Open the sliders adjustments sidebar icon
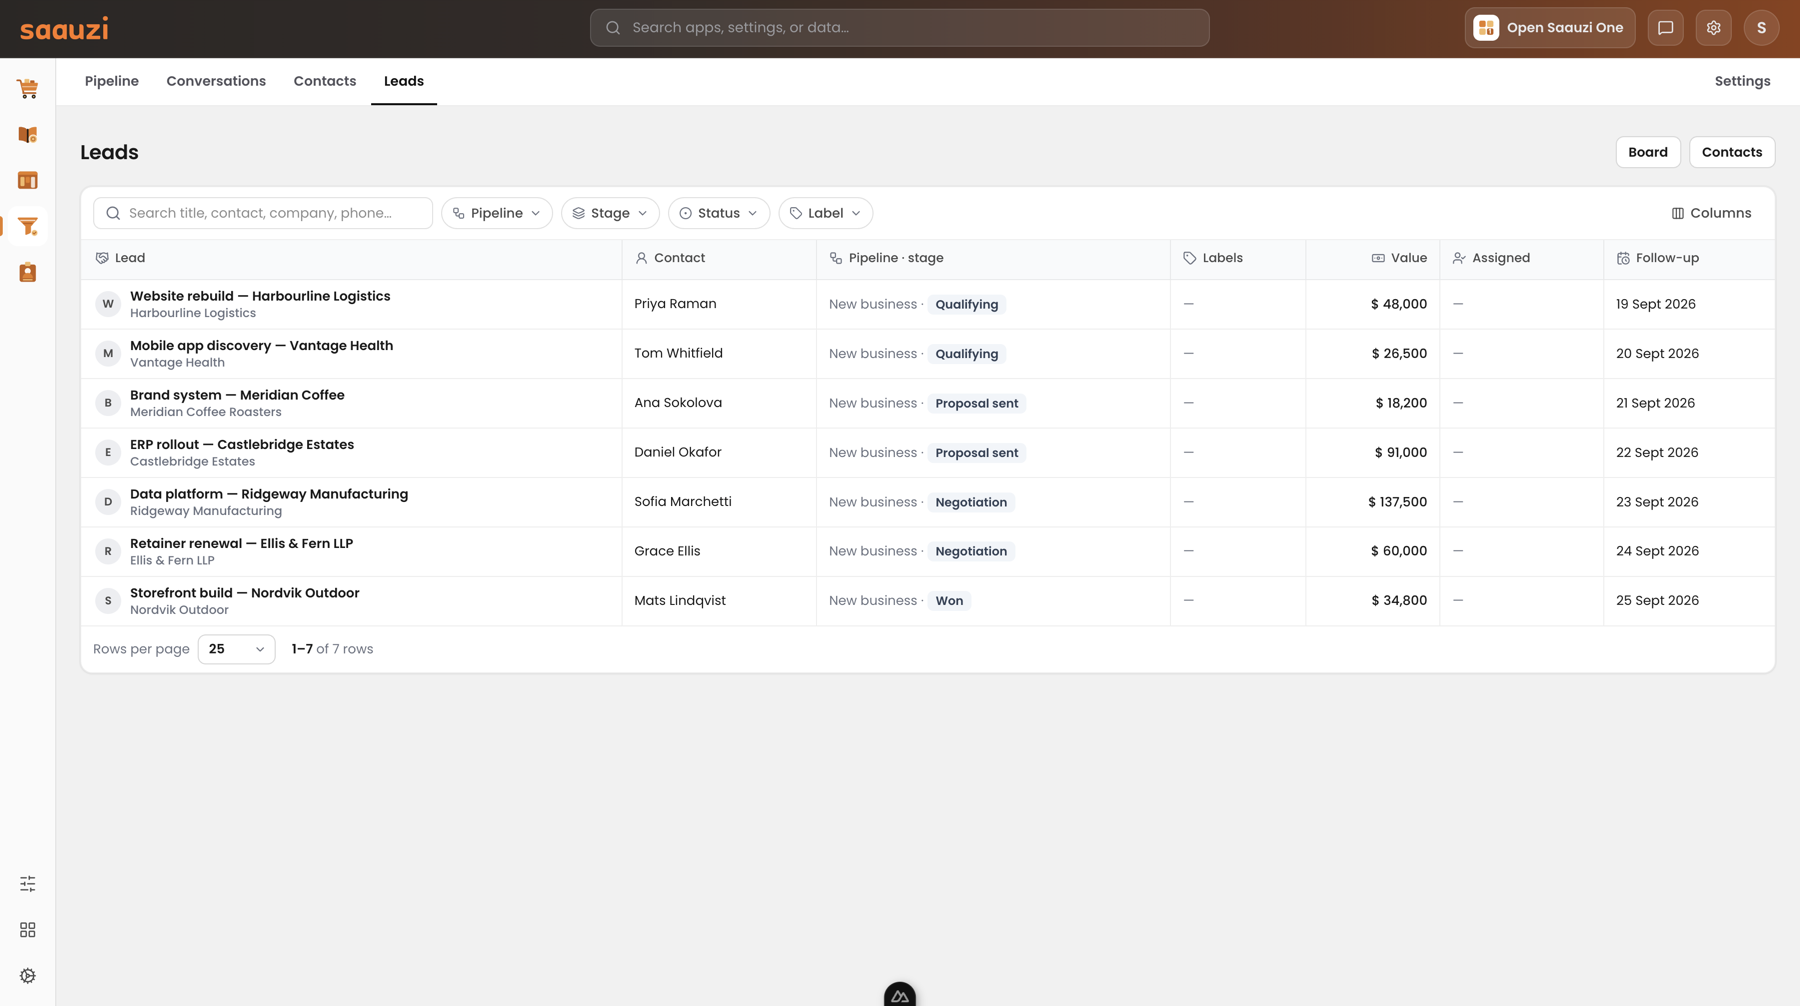This screenshot has width=1800, height=1006. [28, 884]
